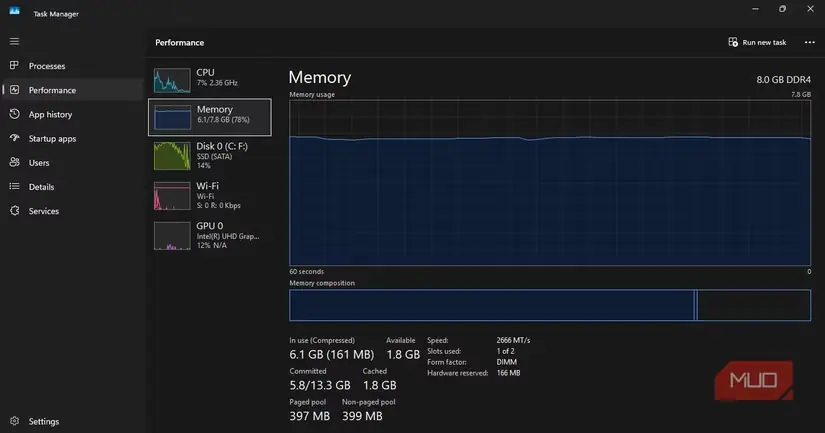Minimize the Task Manager window
Screen dimensions: 825x433
(x=755, y=9)
